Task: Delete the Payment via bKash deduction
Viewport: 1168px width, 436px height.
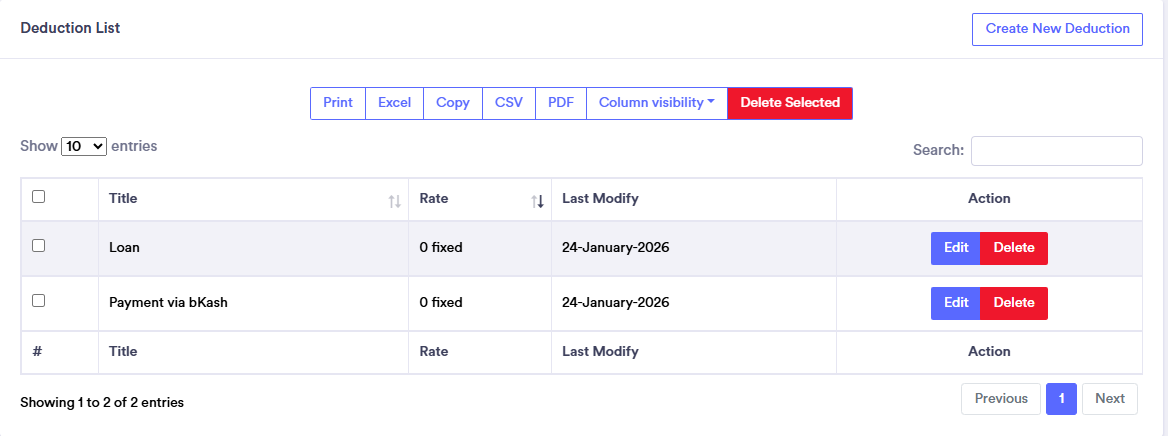Action: click(1014, 303)
